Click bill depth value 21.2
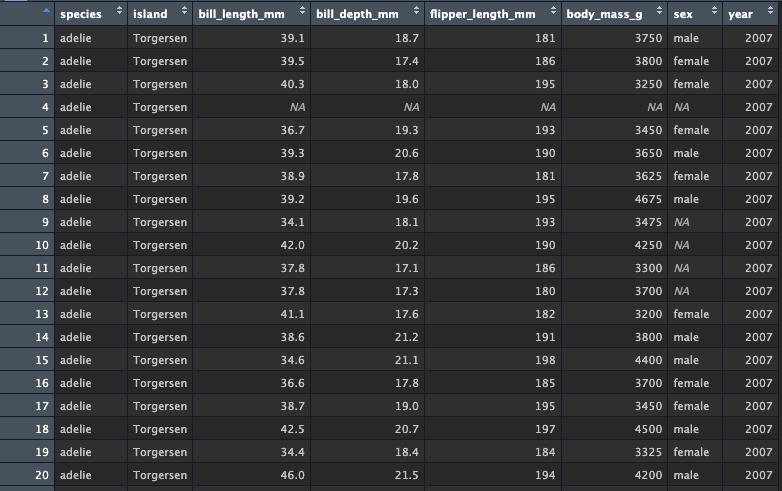 coord(406,337)
